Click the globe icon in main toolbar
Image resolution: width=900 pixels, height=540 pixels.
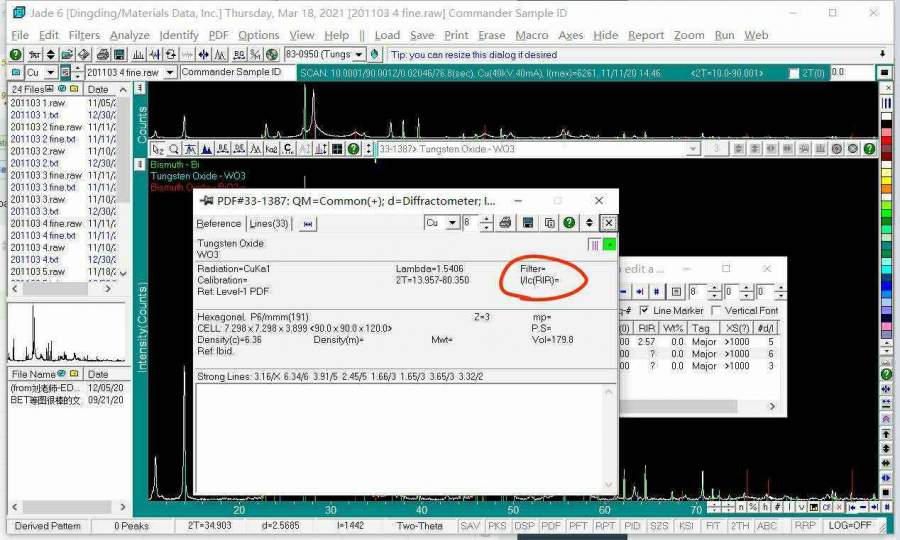(272, 55)
